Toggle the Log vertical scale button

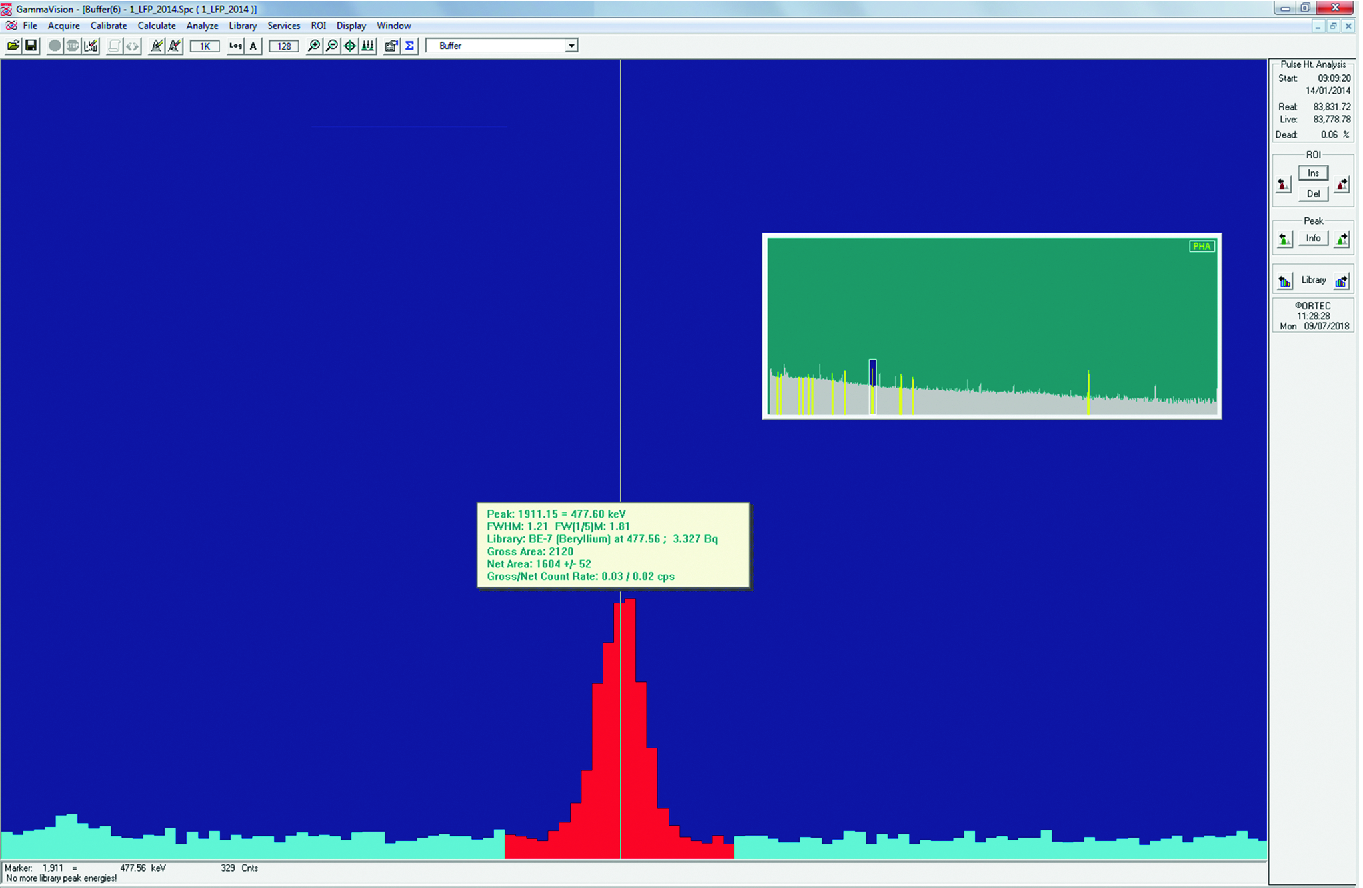(x=235, y=46)
